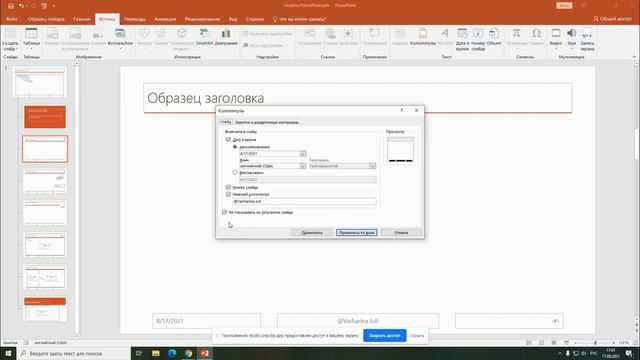Viewport: 640px width, 360px height.
Task: Open the Язык language dropdown
Action: coord(302,166)
